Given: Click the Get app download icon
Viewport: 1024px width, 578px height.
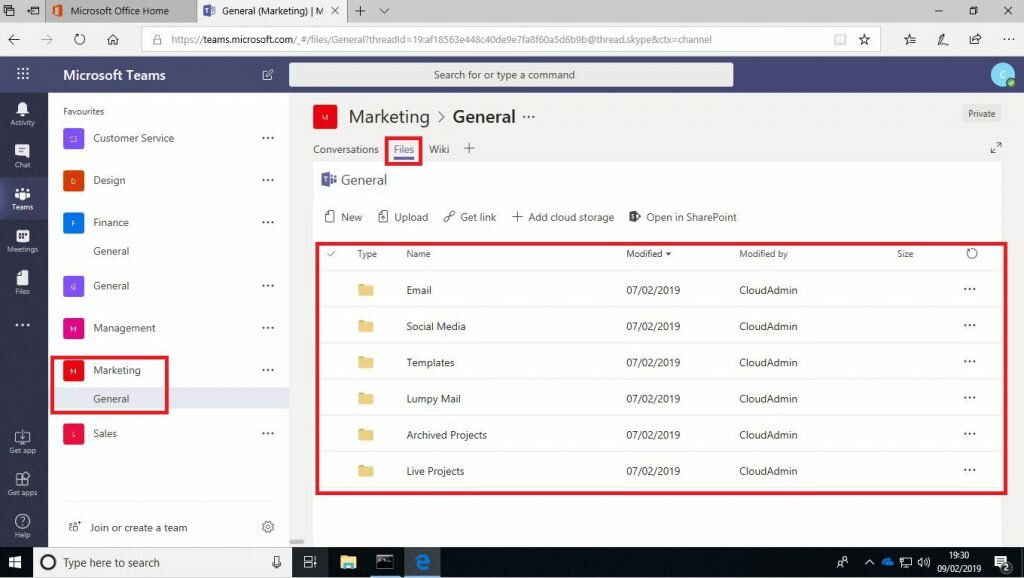Looking at the screenshot, I should 22,442.
